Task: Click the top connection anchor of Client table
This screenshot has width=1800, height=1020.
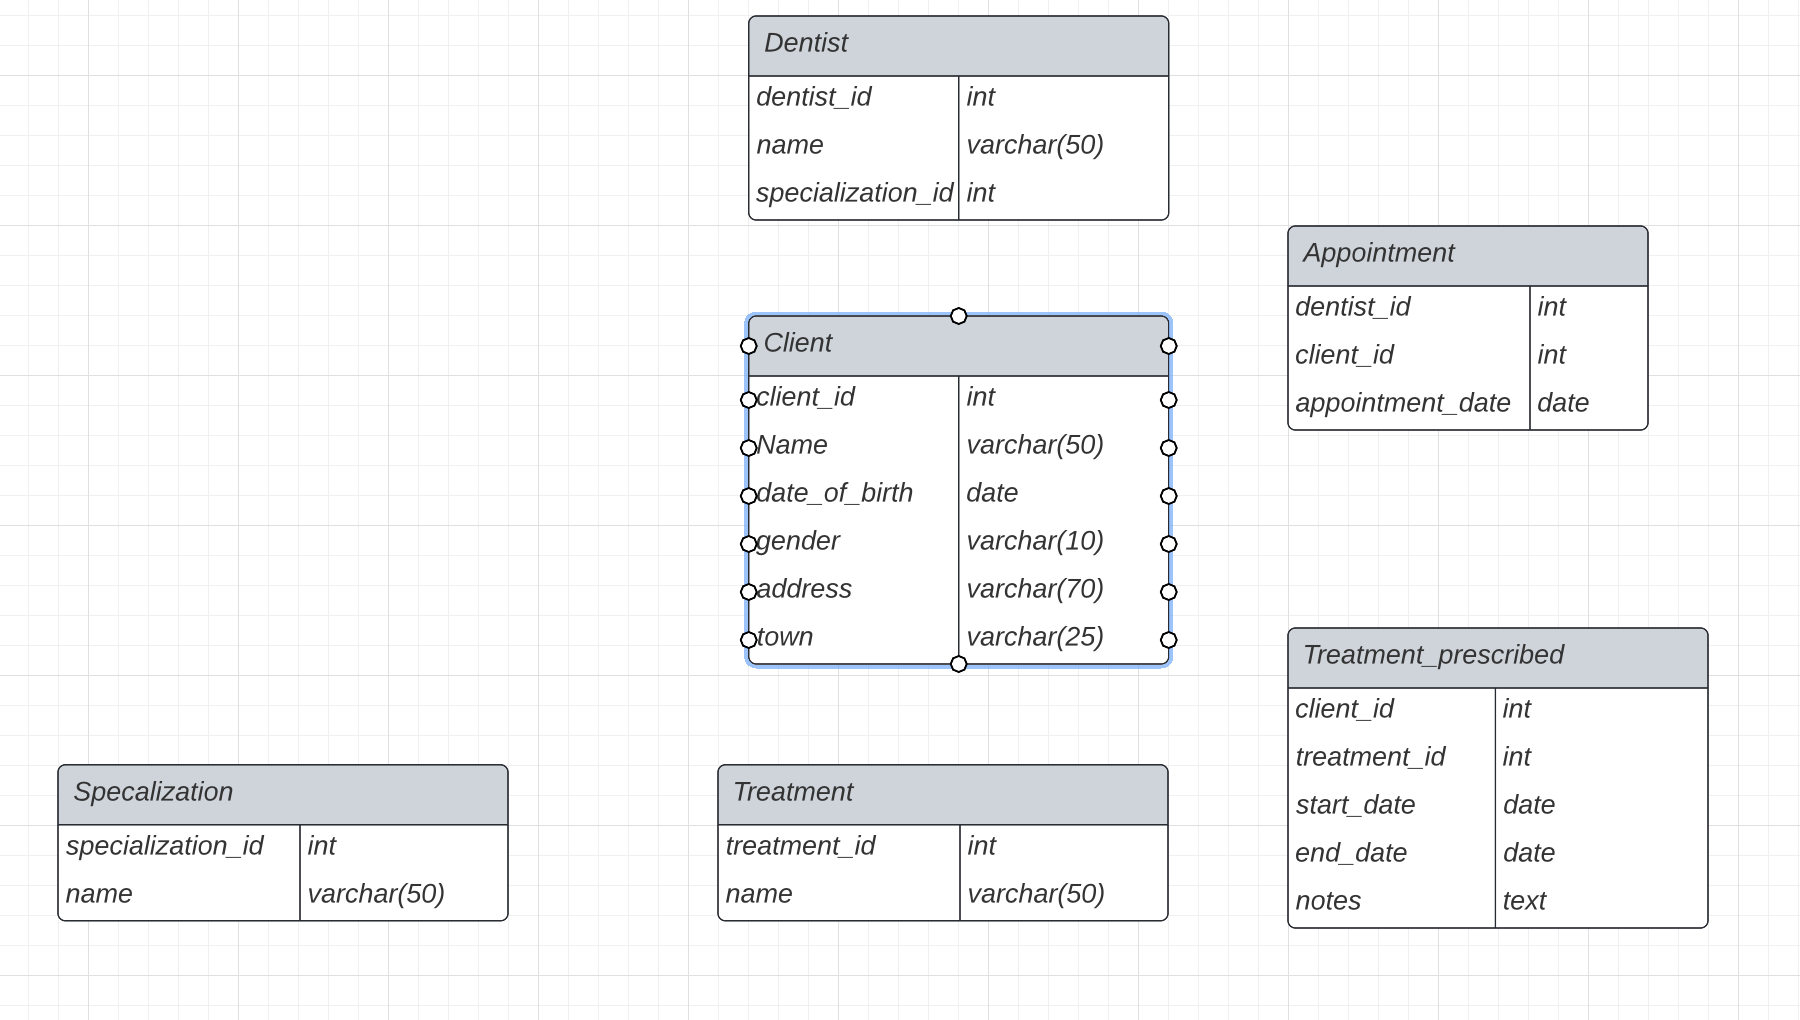Action: (x=959, y=315)
